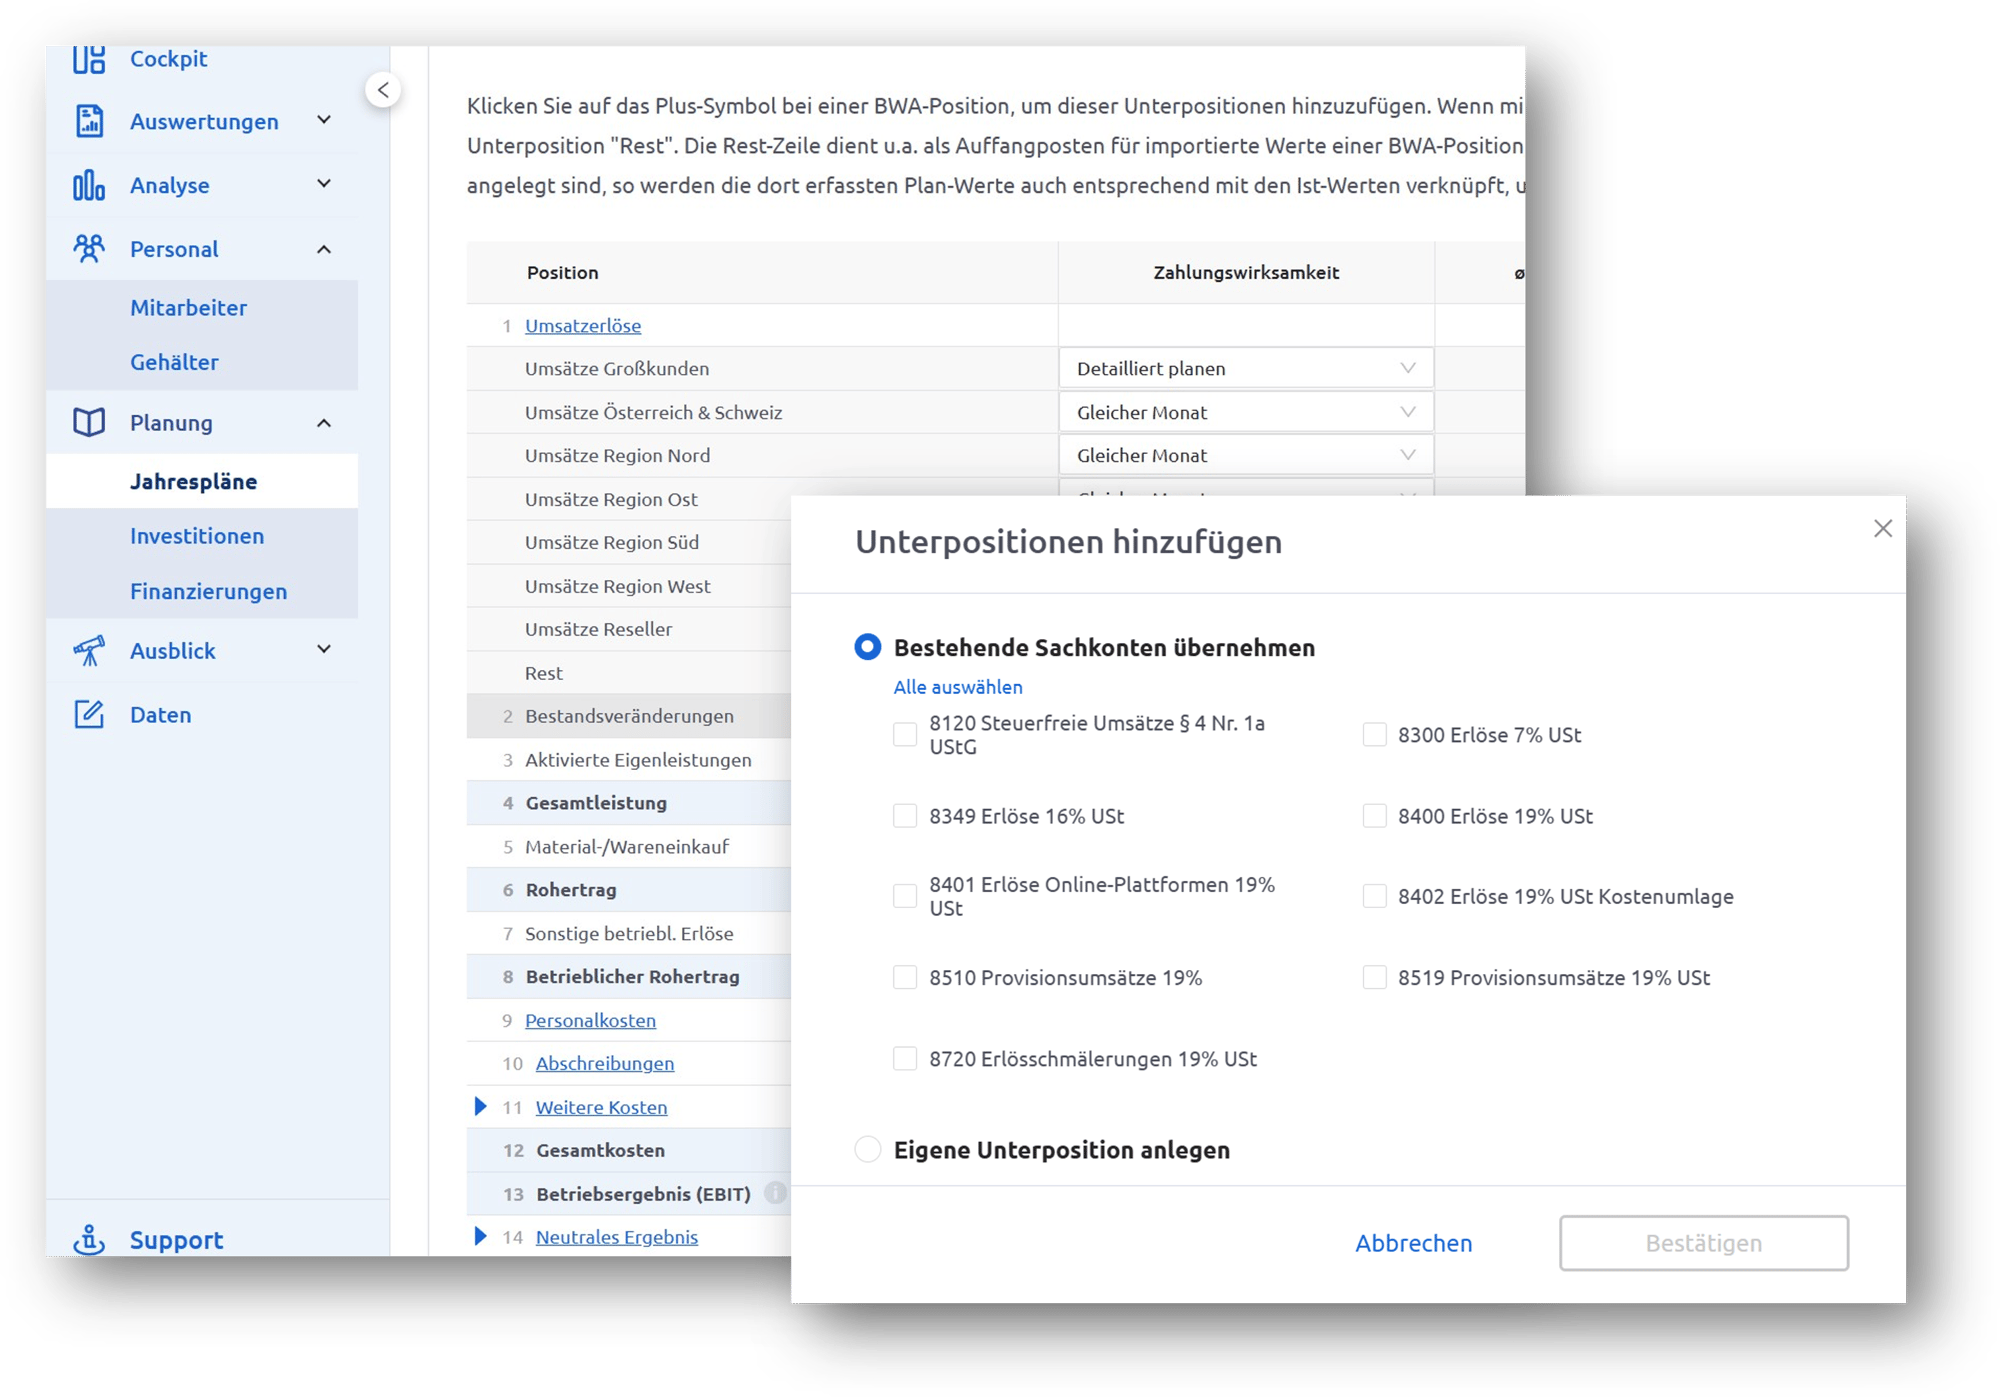Image resolution: width=2000 pixels, height=1397 pixels.
Task: Expand the Analyse menu chevron
Action: [324, 184]
